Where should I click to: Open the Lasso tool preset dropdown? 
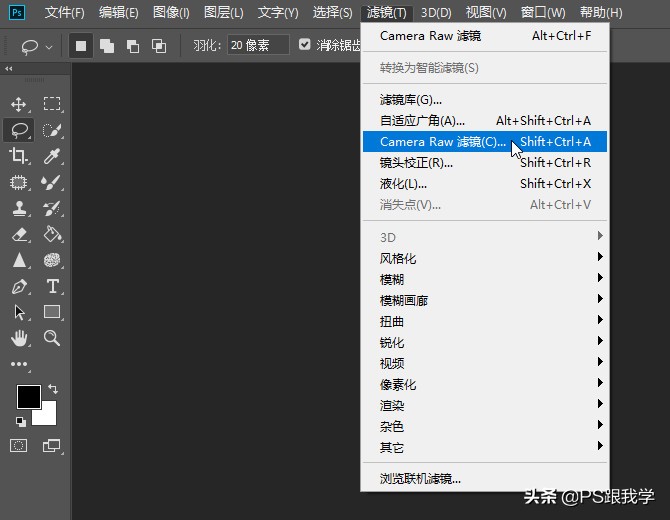coord(49,47)
